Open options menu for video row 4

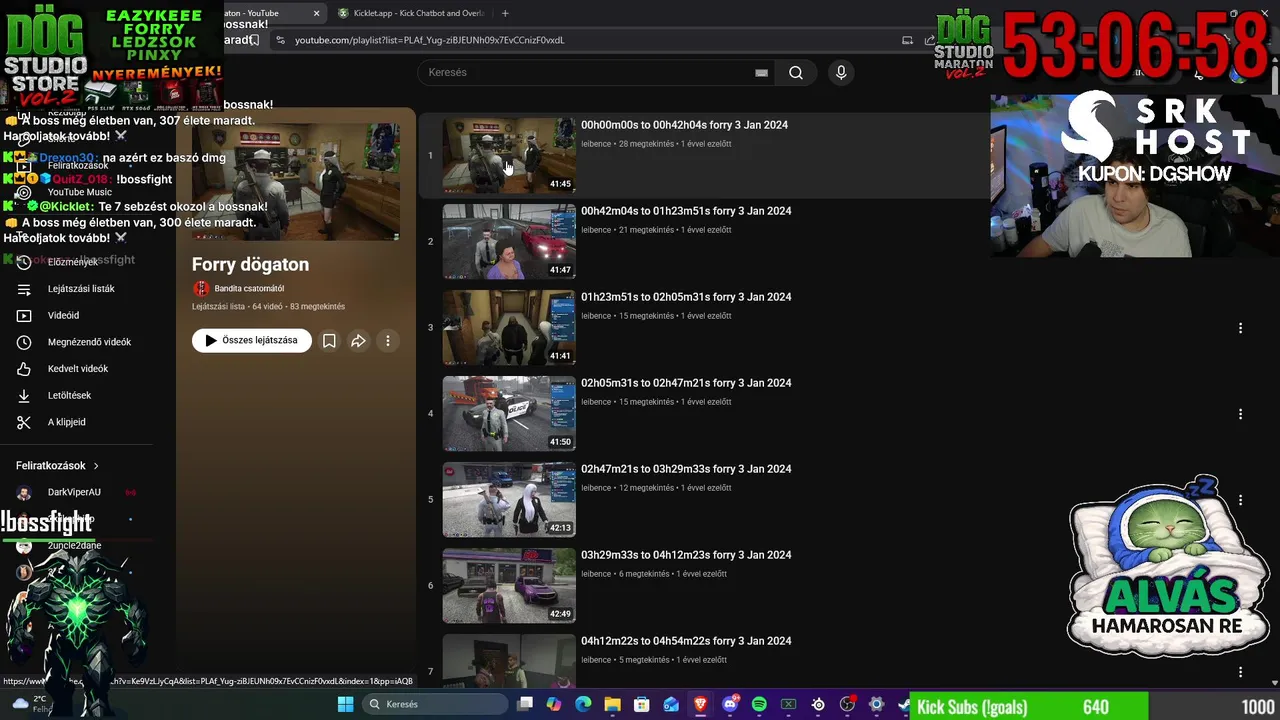[x=1240, y=414]
